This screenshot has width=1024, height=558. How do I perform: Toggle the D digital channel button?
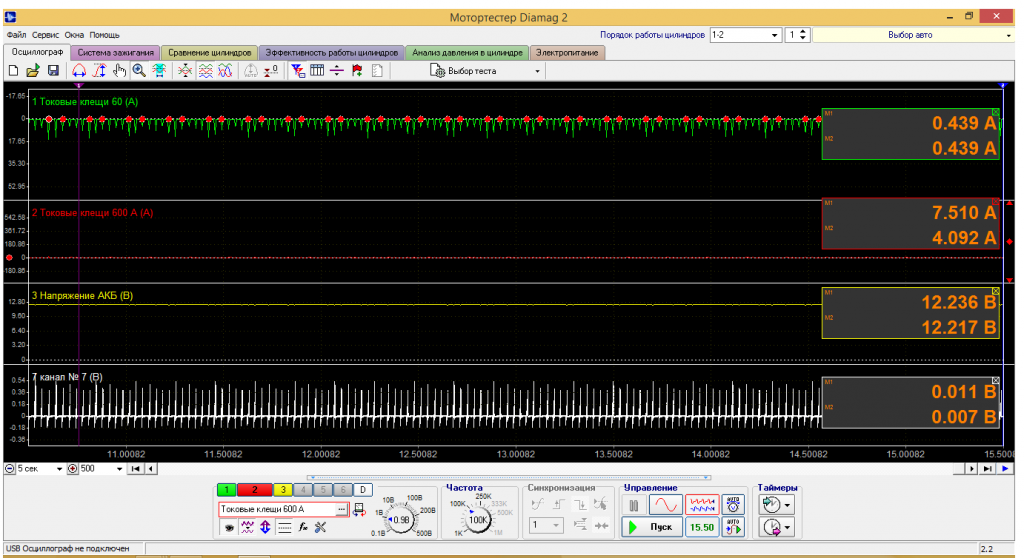tap(363, 489)
